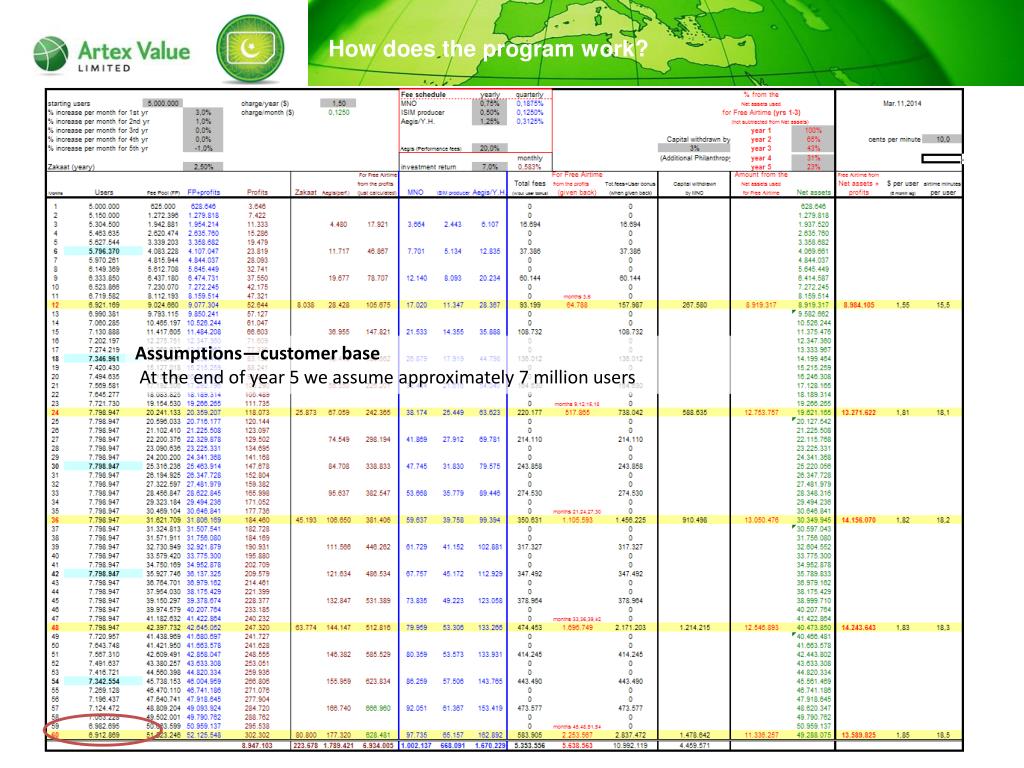
Task: Click the "FP+profits" column header
Action: click(204, 193)
